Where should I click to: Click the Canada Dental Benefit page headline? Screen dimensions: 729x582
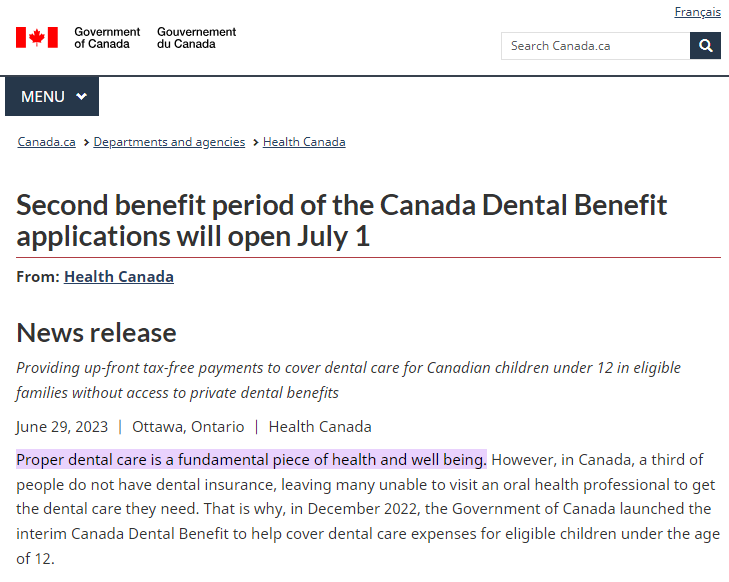click(341, 221)
